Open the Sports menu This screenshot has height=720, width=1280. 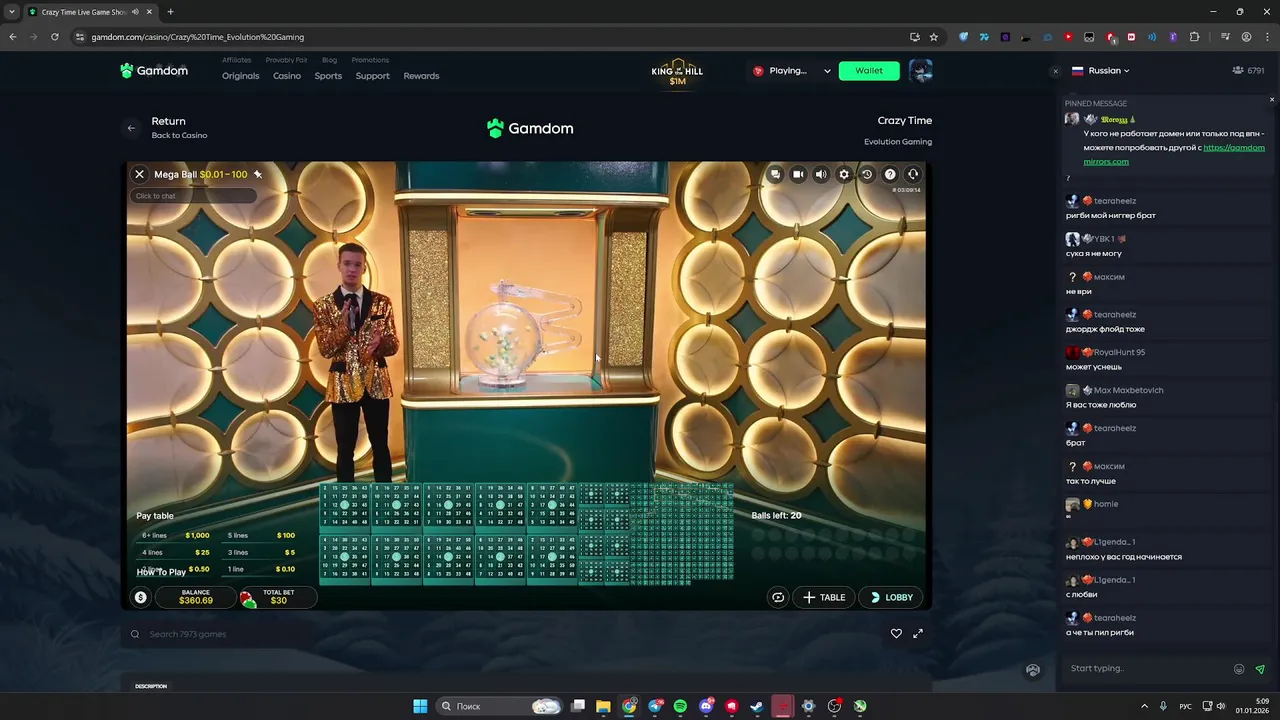(x=328, y=76)
